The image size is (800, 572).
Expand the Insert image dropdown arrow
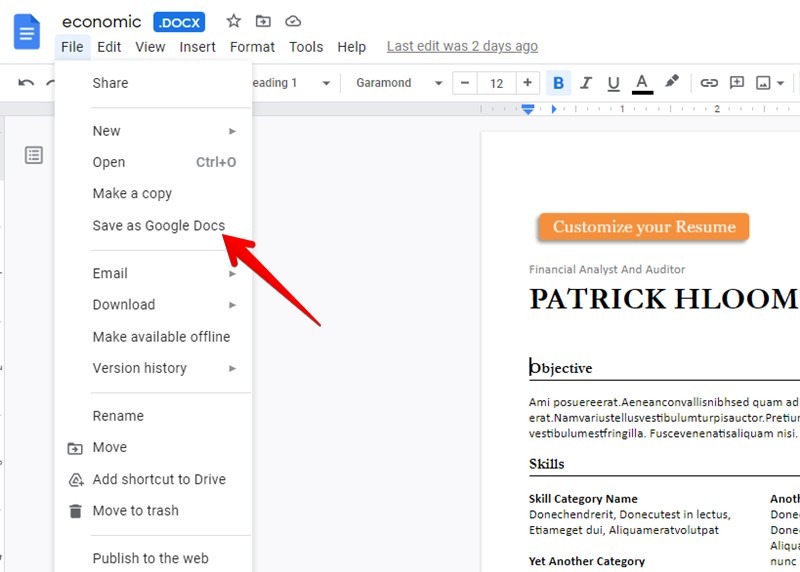tap(780, 83)
